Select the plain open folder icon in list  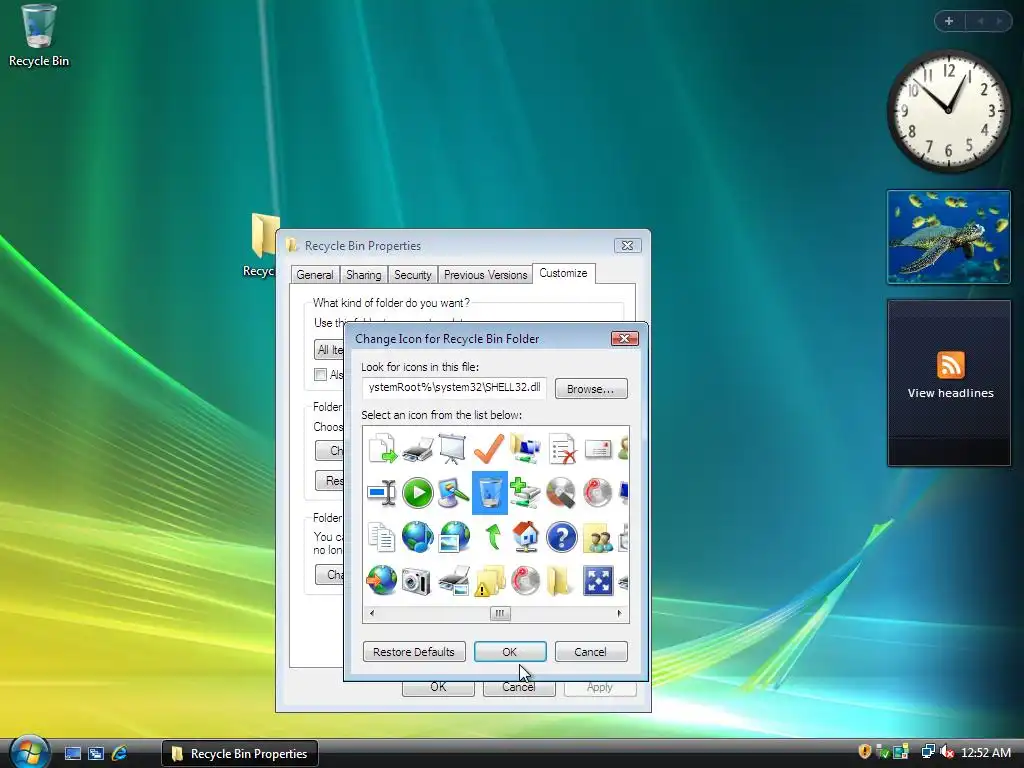click(558, 581)
